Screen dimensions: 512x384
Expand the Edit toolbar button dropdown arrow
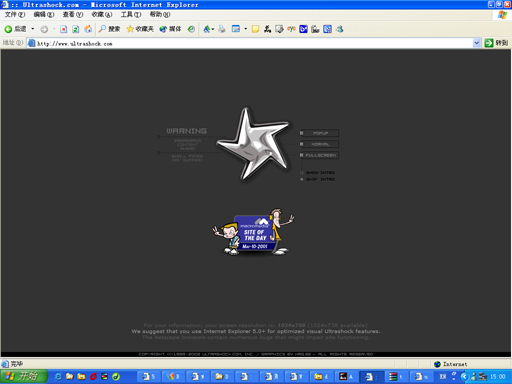coord(246,29)
